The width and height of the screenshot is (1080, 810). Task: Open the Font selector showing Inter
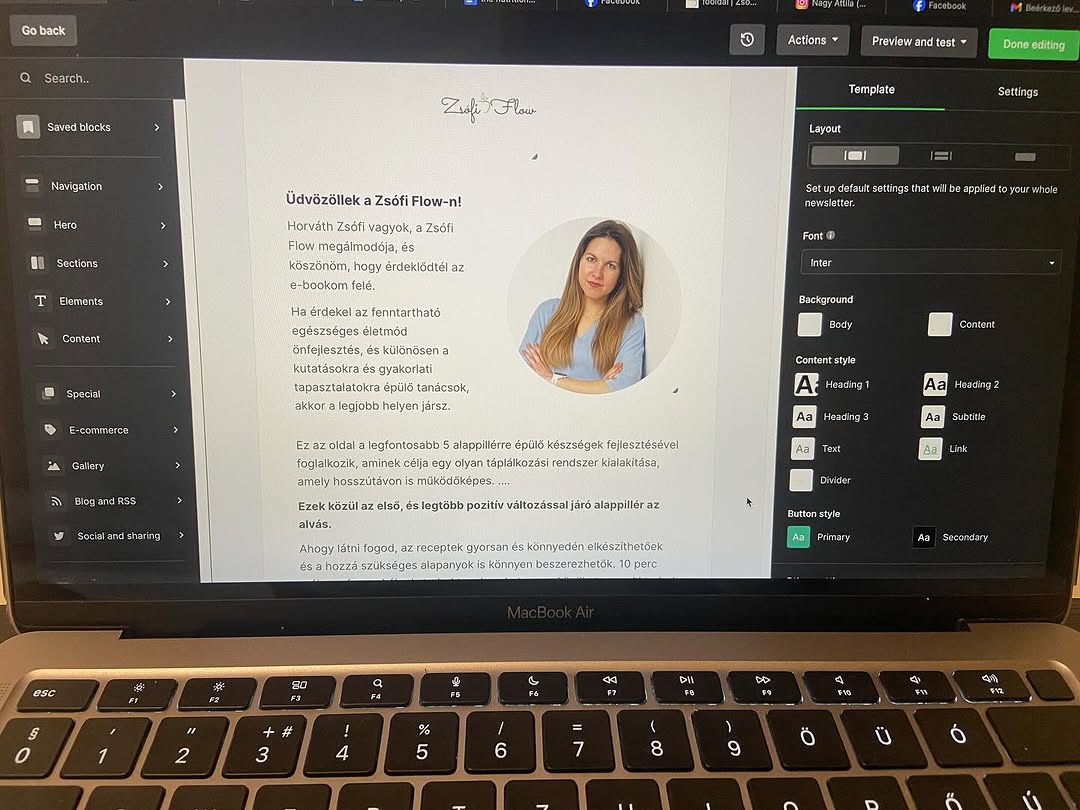coord(930,262)
